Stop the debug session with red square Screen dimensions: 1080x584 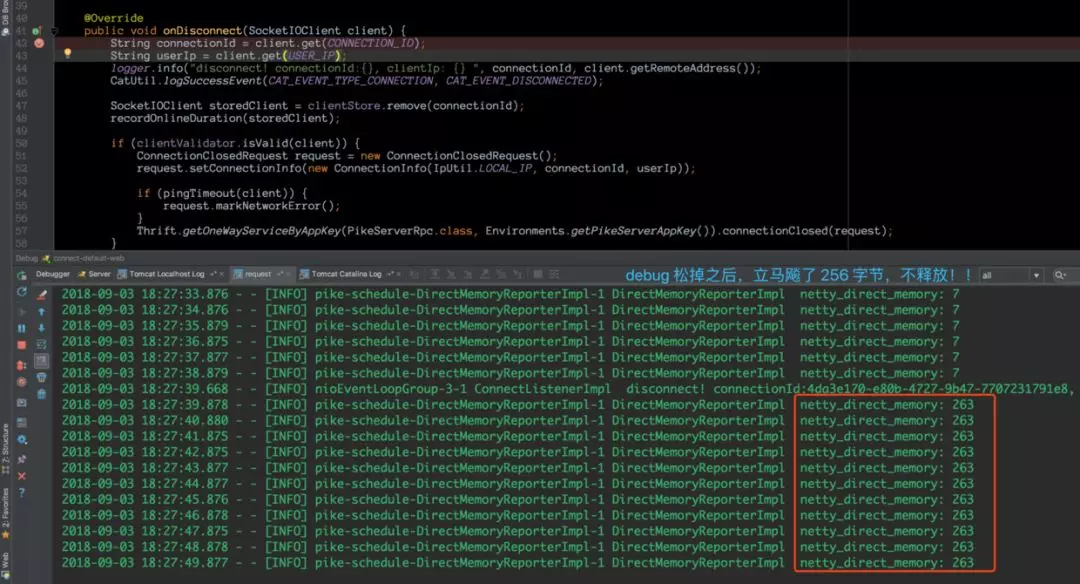point(21,345)
